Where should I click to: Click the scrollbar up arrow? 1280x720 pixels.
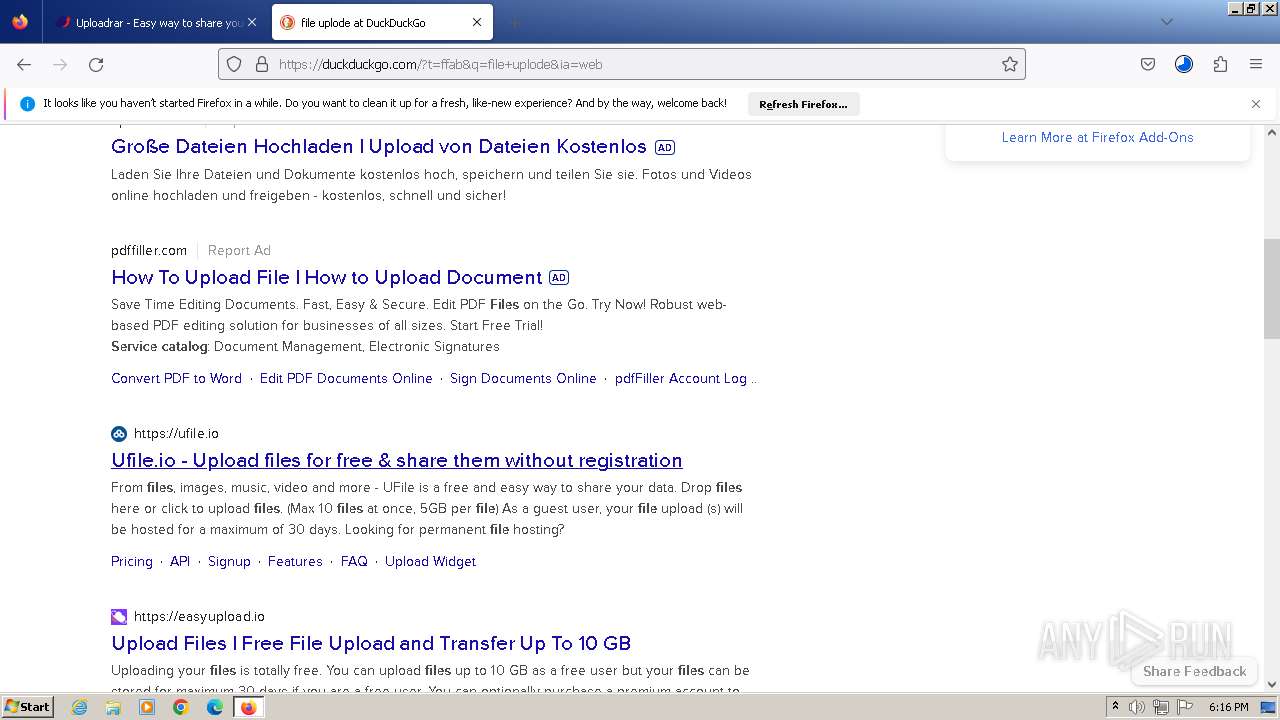tap(1272, 132)
